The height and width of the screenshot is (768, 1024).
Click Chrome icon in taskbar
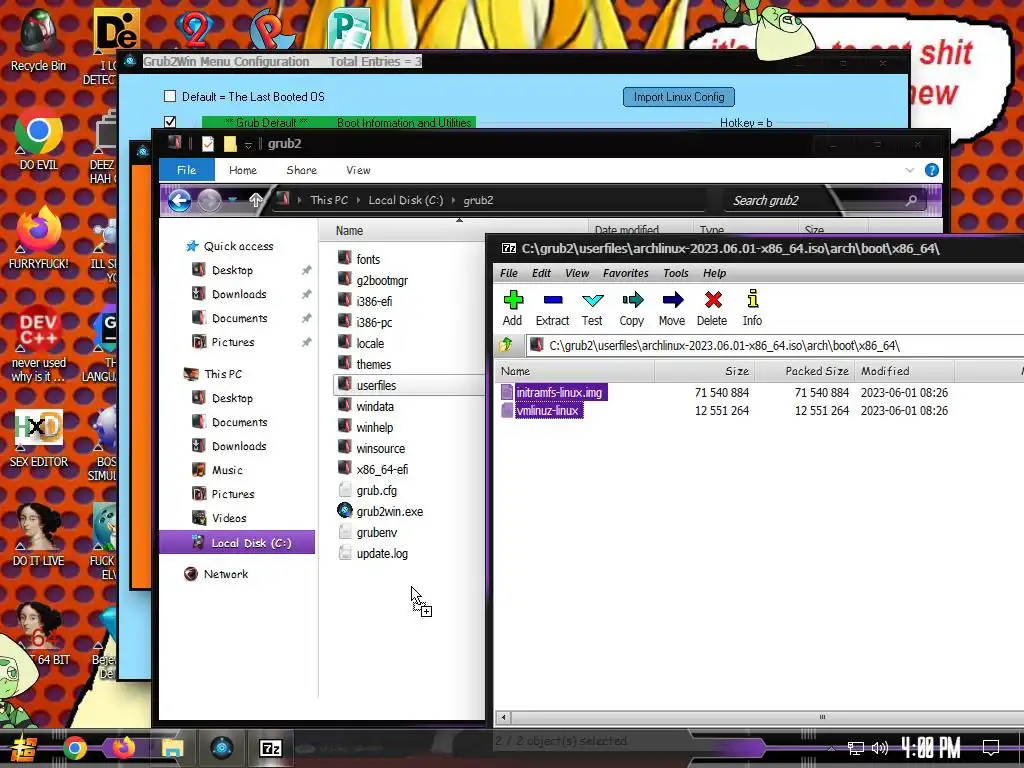(75, 748)
